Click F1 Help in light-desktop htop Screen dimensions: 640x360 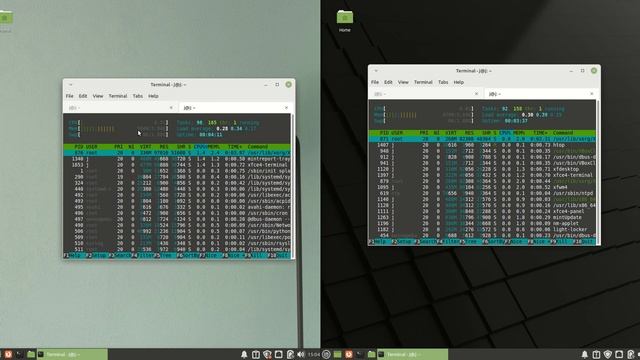click(74, 256)
